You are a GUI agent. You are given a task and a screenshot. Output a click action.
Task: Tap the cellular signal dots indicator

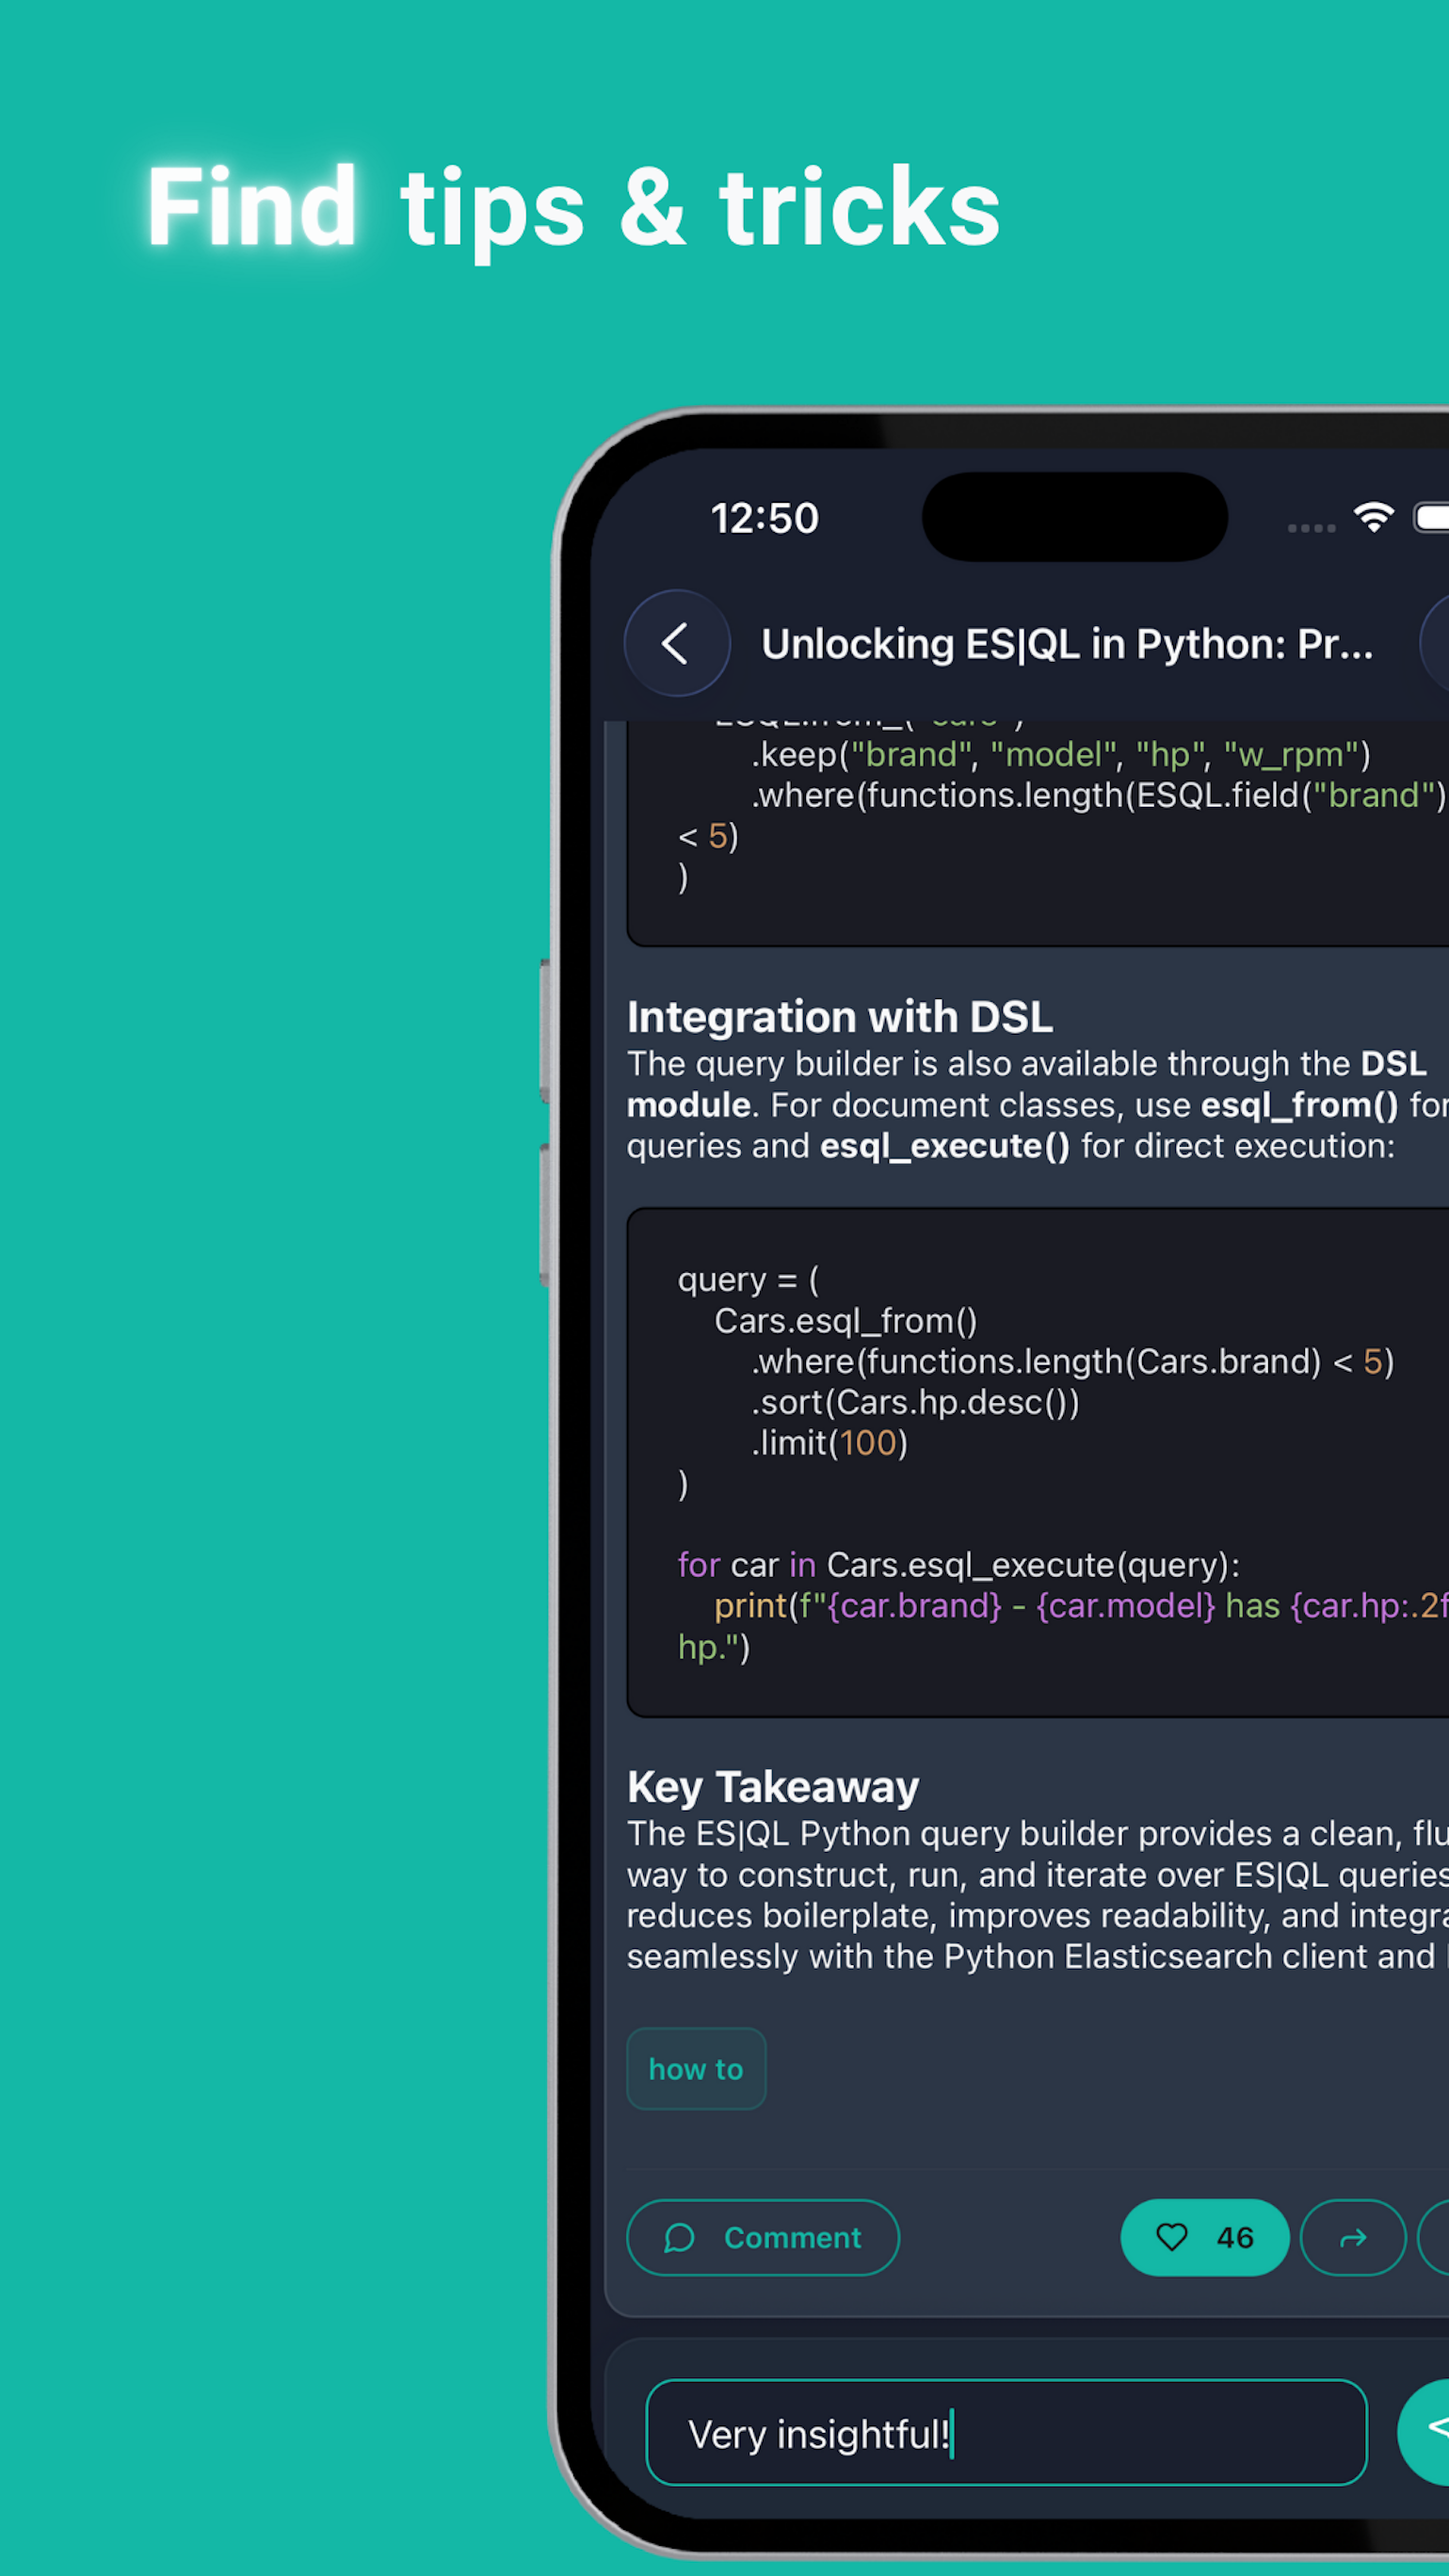click(x=1312, y=527)
